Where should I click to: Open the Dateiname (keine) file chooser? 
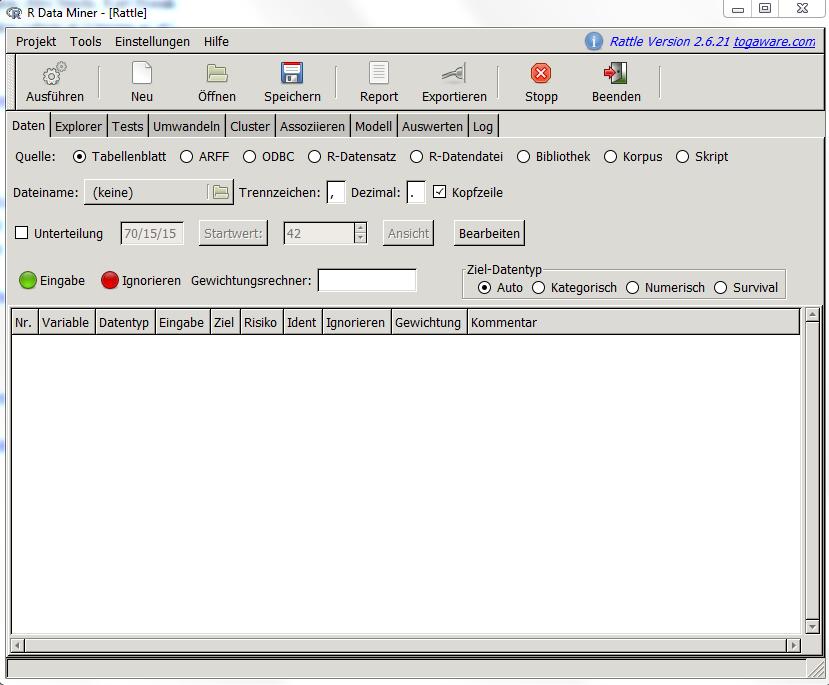coord(158,192)
